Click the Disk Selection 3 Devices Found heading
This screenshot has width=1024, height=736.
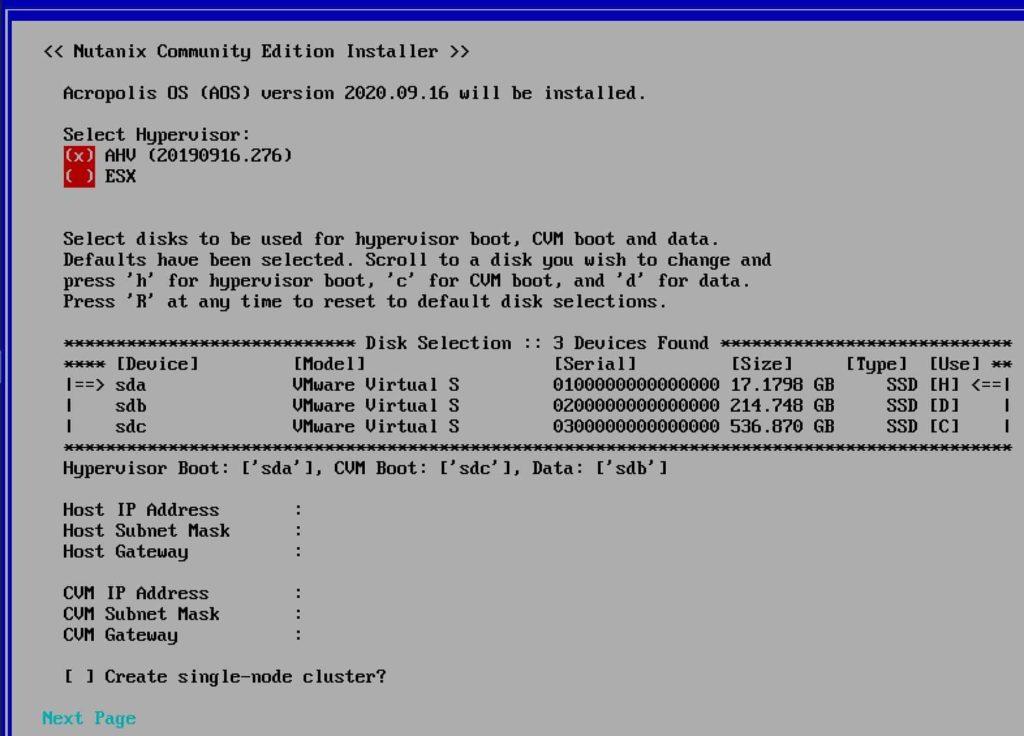(x=537, y=344)
